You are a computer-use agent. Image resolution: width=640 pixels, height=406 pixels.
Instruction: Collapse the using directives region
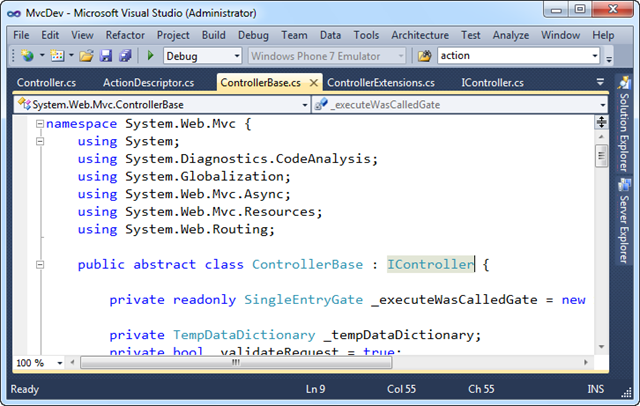point(40,142)
